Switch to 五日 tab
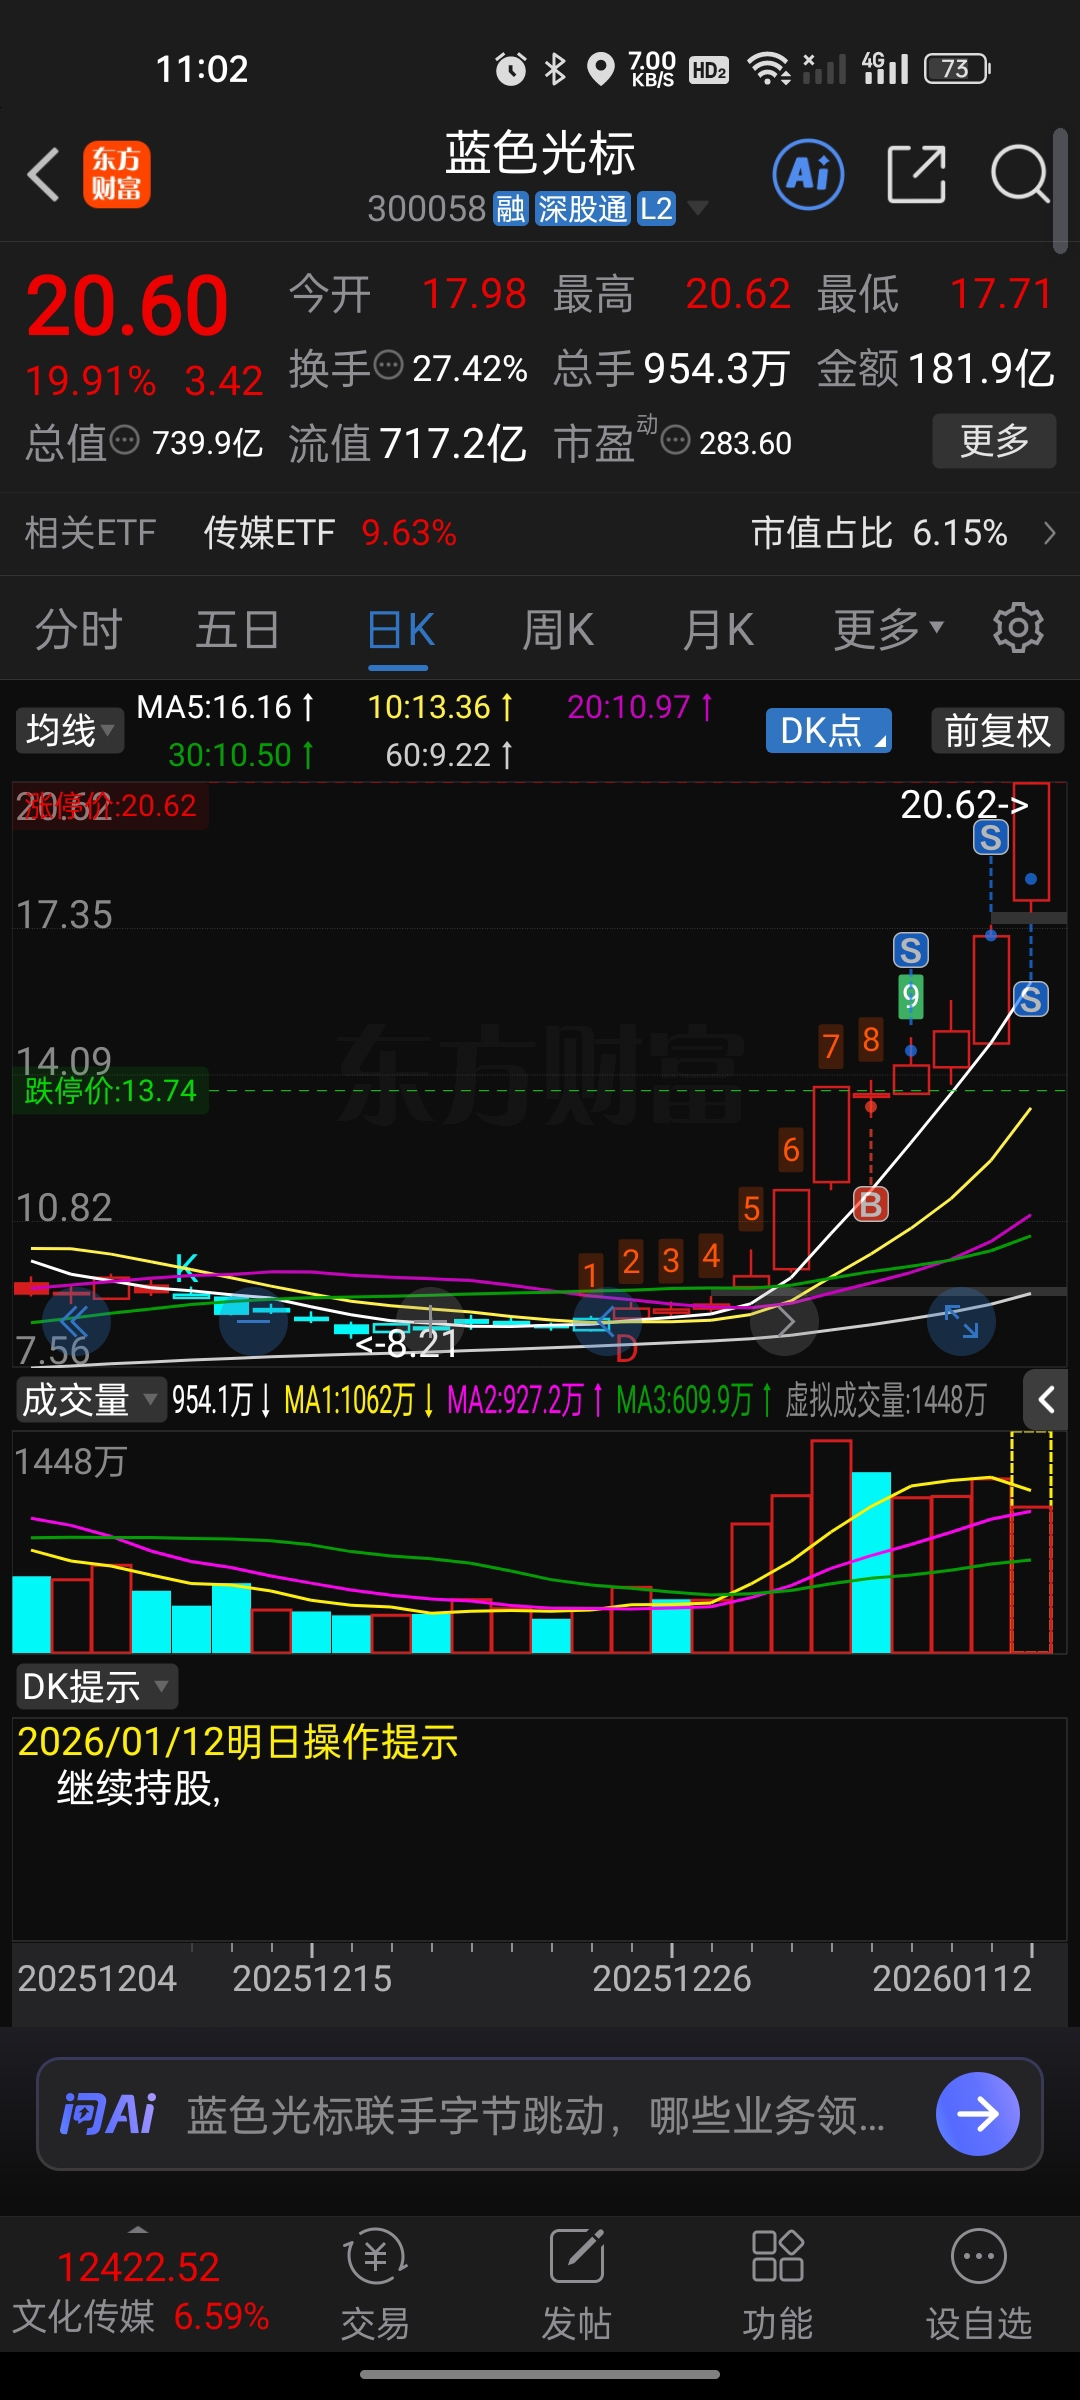Screen dimensions: 1080x2400 pyautogui.click(x=237, y=629)
